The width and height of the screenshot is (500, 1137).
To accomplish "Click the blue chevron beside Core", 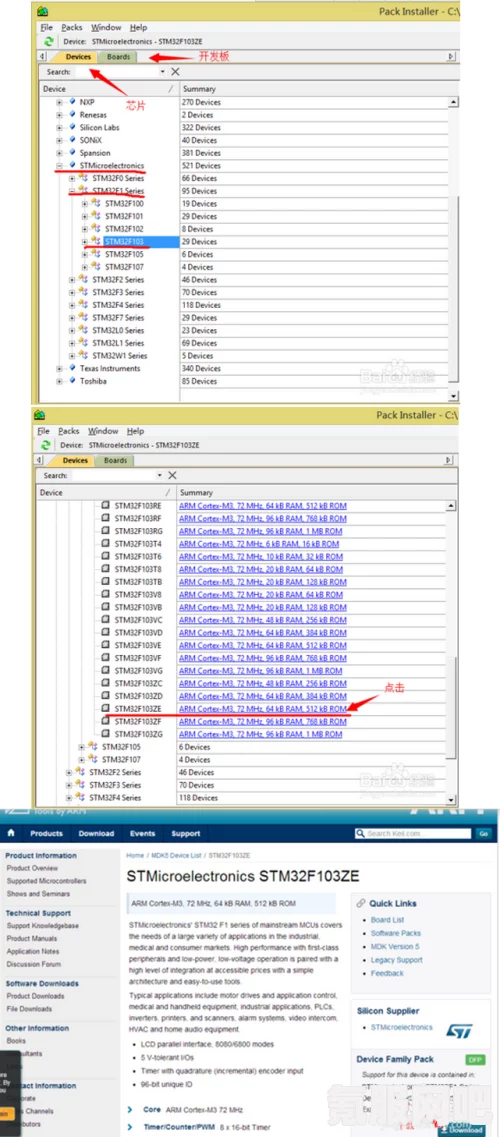I will click(x=130, y=1109).
